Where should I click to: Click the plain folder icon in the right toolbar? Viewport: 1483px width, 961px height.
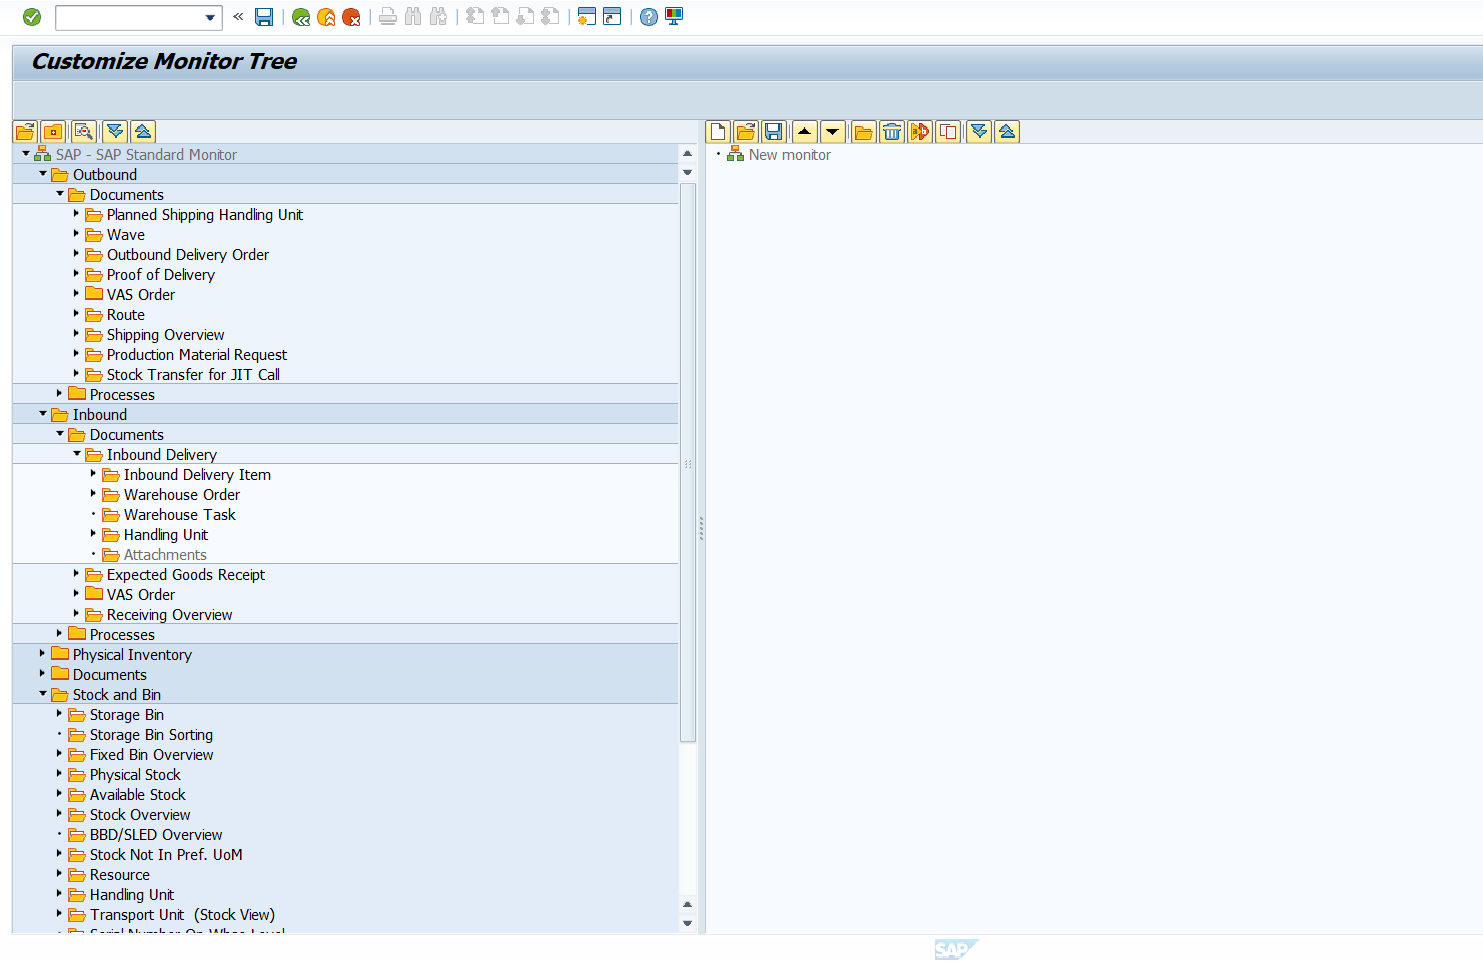(864, 132)
